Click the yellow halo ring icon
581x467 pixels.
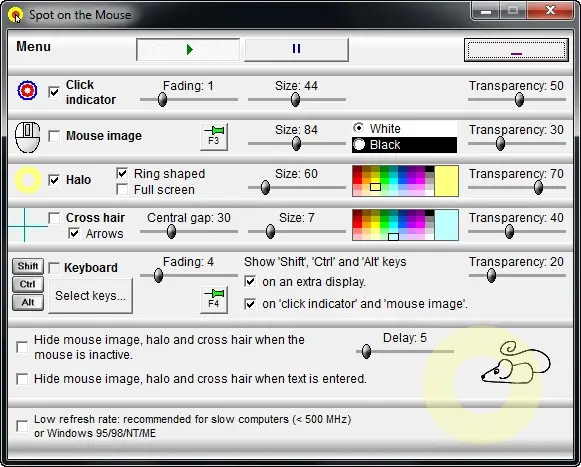[x=28, y=180]
